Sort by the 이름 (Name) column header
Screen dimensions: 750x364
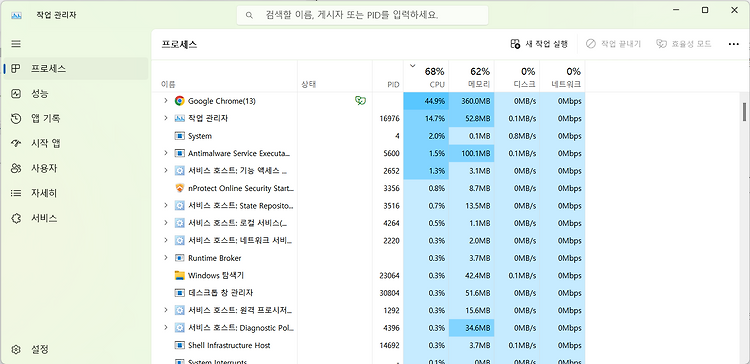click(224, 77)
